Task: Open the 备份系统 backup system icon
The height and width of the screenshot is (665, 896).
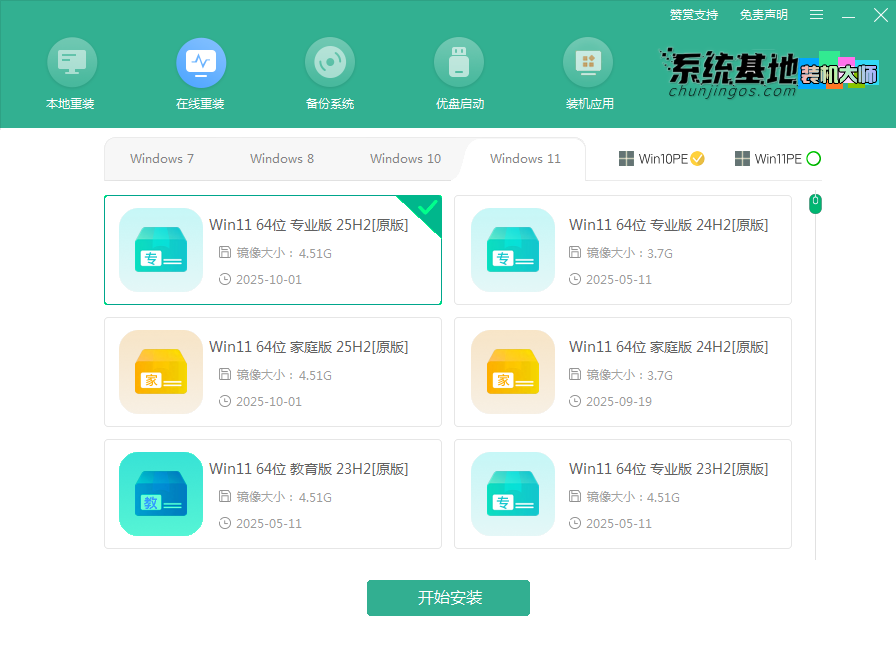Action: (x=329, y=64)
